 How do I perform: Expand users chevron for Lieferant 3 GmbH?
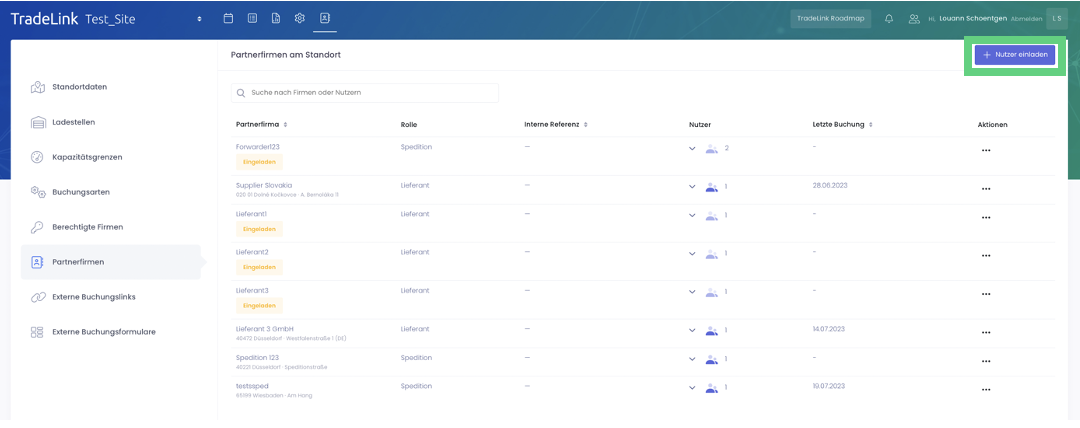pos(692,330)
